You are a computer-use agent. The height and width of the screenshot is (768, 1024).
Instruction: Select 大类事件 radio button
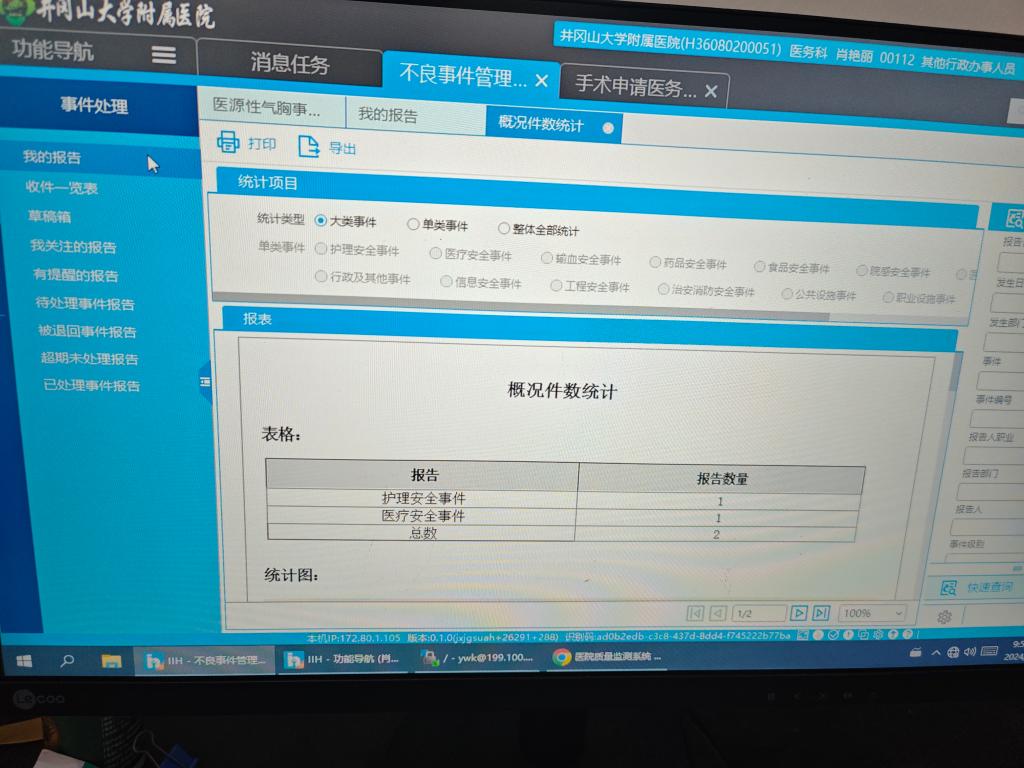pos(321,221)
